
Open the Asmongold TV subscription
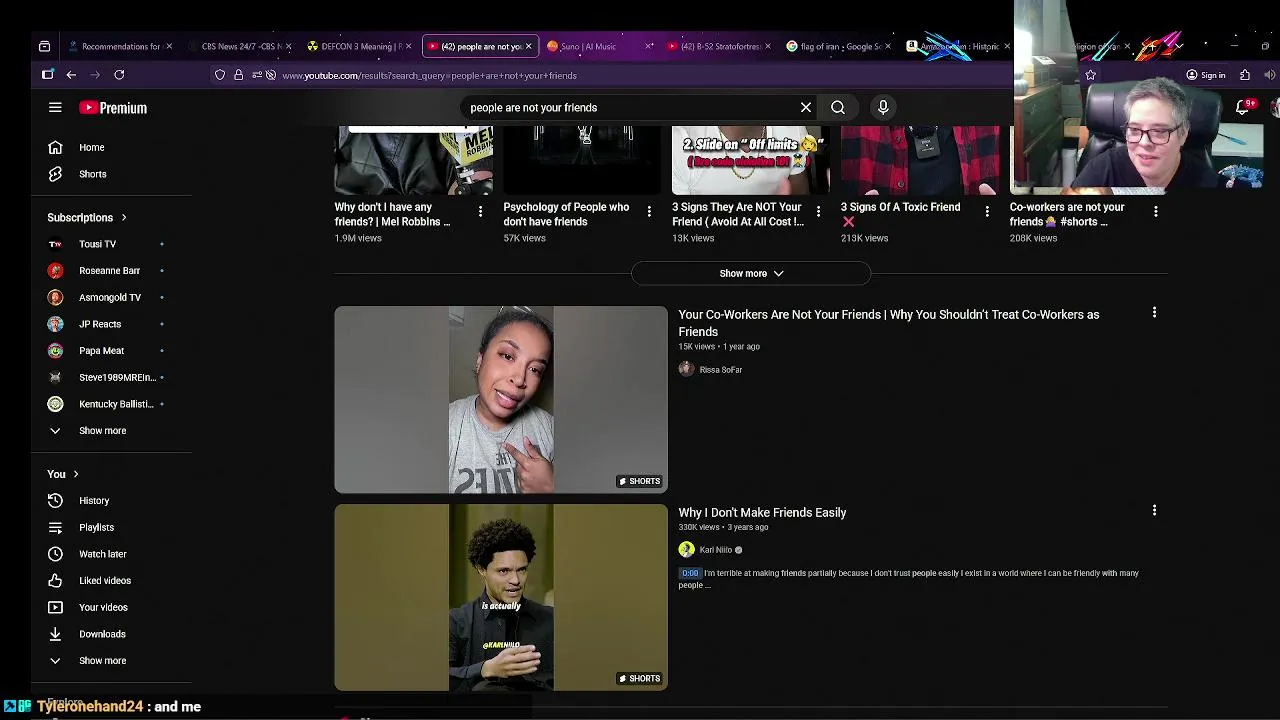tap(110, 297)
